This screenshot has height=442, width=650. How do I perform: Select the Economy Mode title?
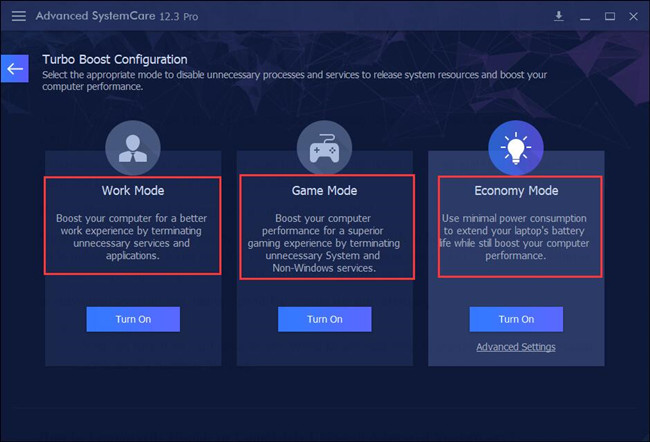tap(516, 191)
